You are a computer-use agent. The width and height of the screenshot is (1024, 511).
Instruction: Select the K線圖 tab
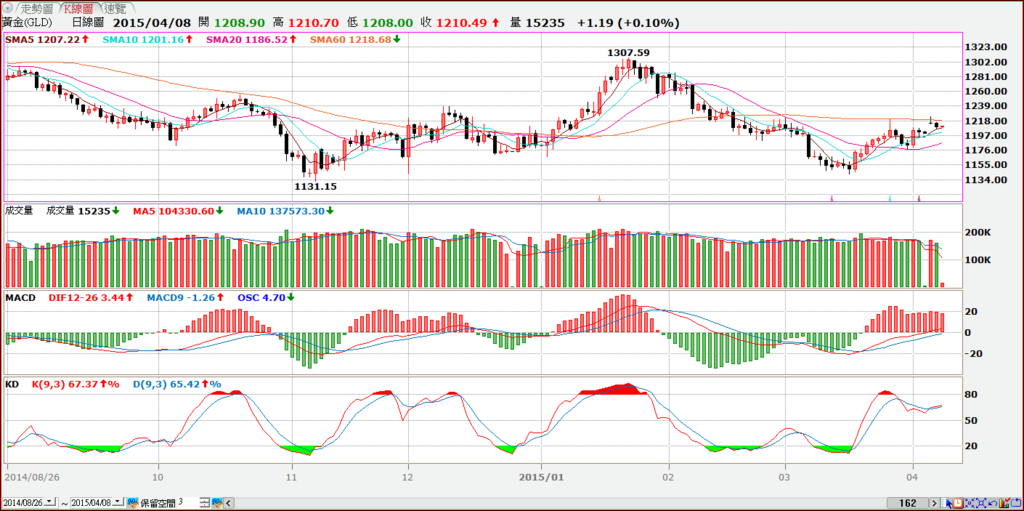pyautogui.click(x=81, y=8)
